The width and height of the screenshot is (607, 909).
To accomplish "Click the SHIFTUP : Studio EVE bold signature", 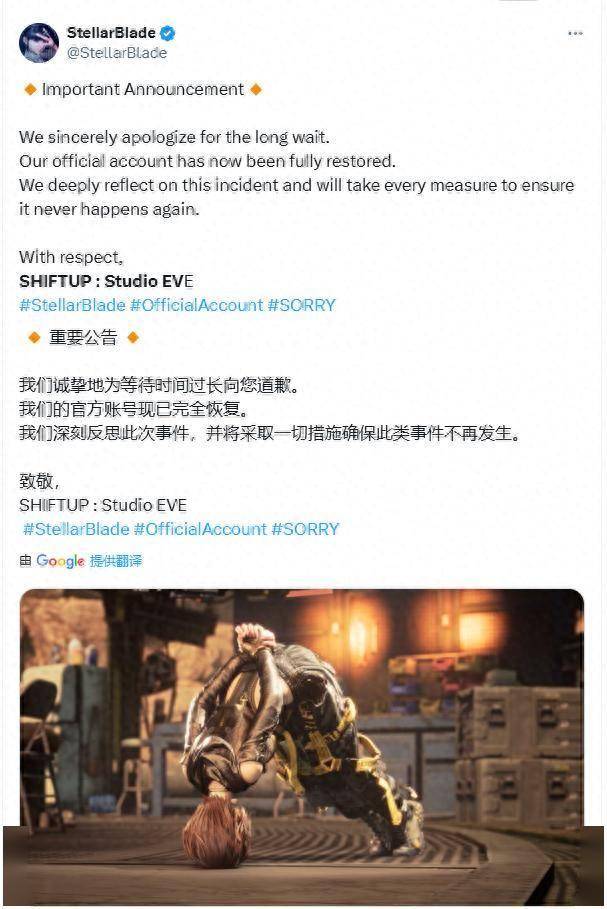I will coord(106,281).
